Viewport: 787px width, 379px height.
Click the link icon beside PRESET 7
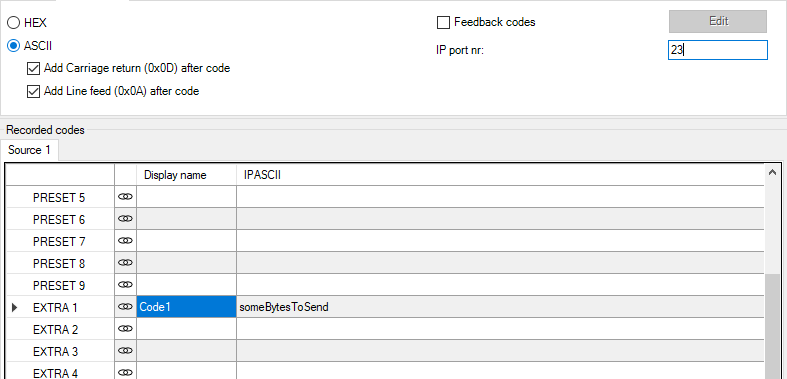pyautogui.click(x=125, y=241)
